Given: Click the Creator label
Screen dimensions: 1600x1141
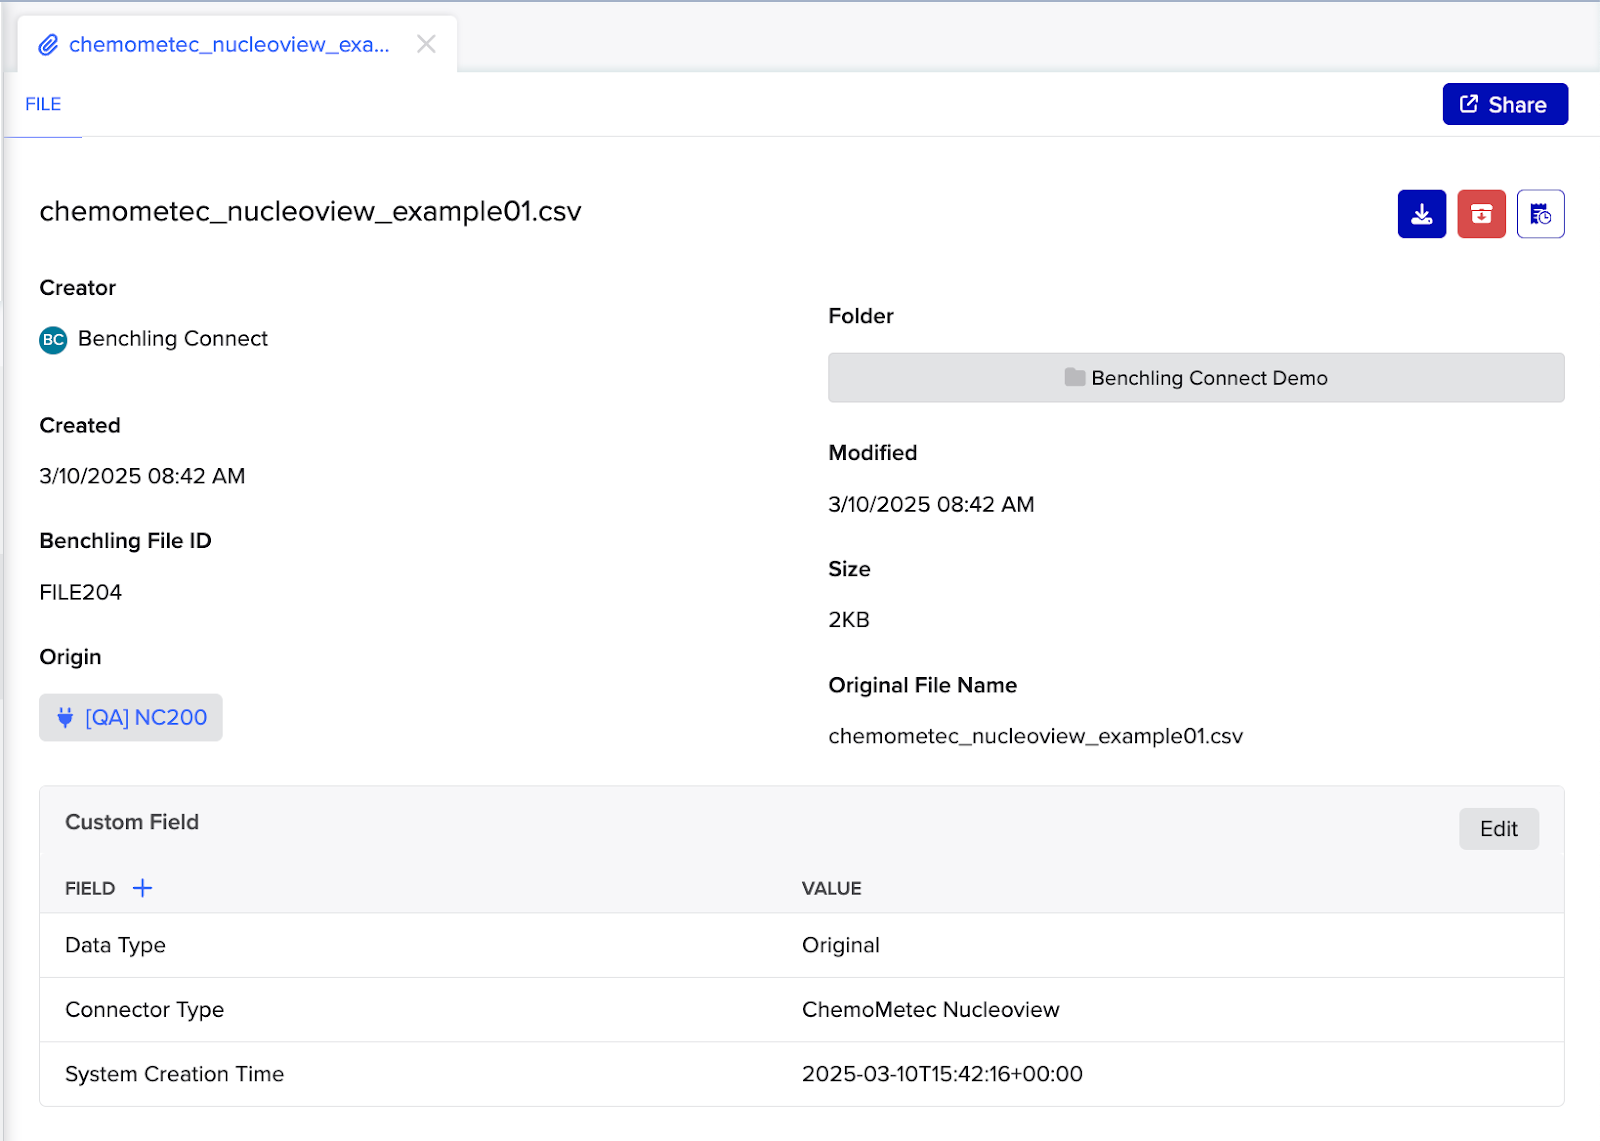Looking at the screenshot, I should (x=78, y=288).
